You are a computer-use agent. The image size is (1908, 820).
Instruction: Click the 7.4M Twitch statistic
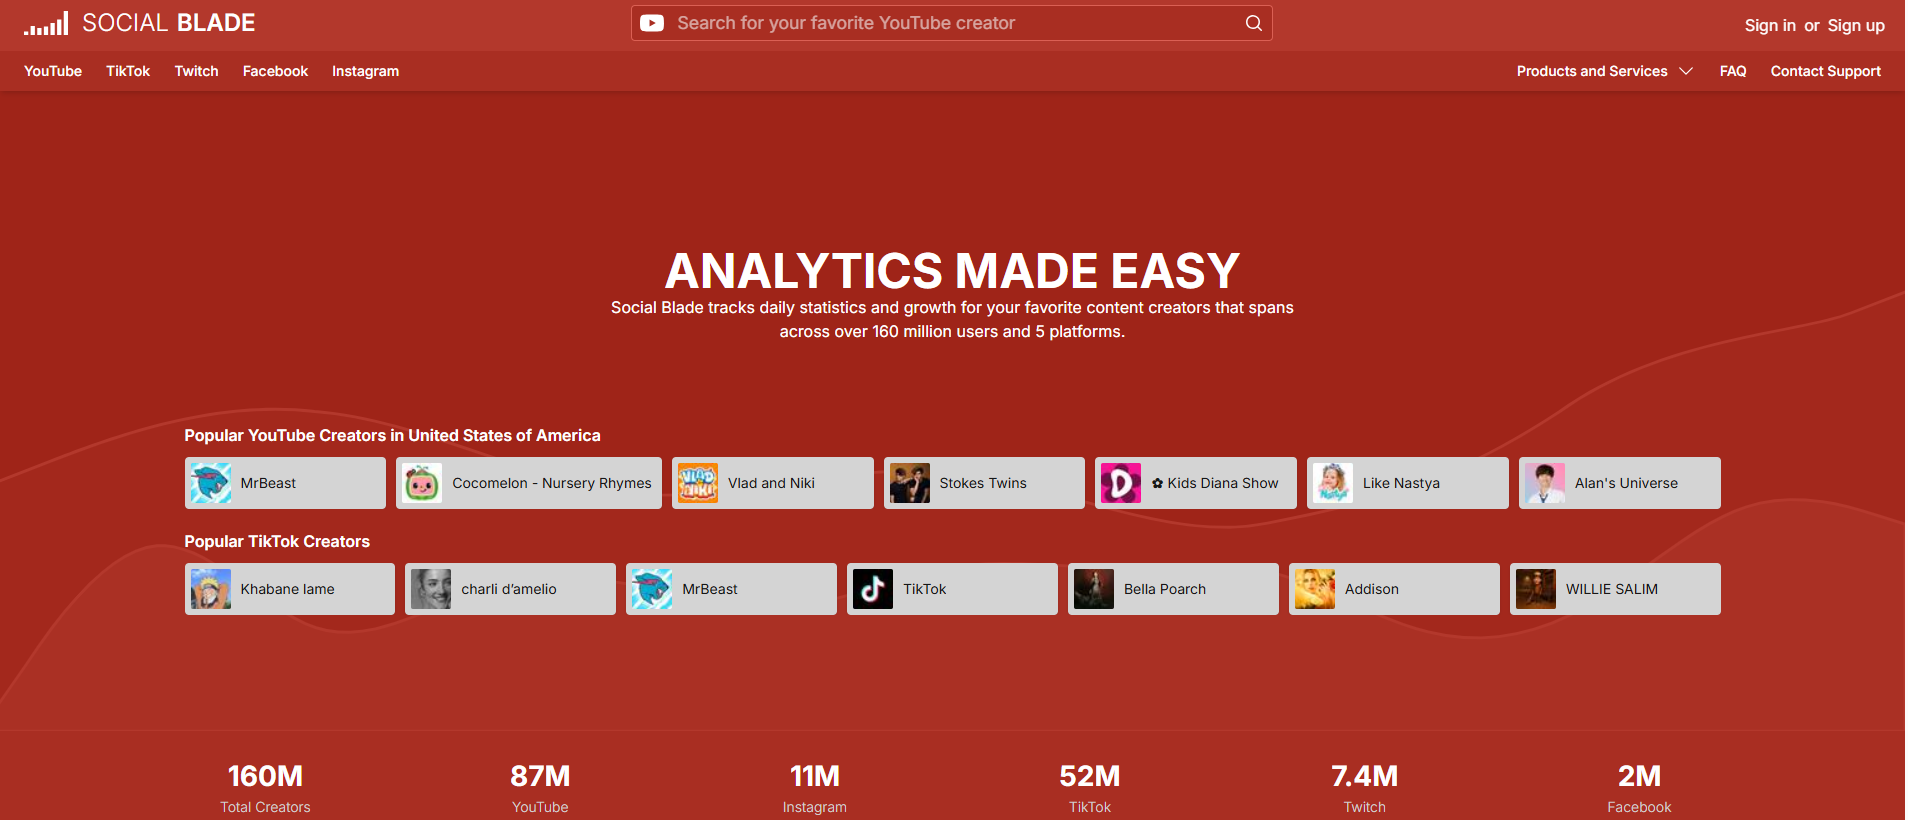coord(1365,789)
